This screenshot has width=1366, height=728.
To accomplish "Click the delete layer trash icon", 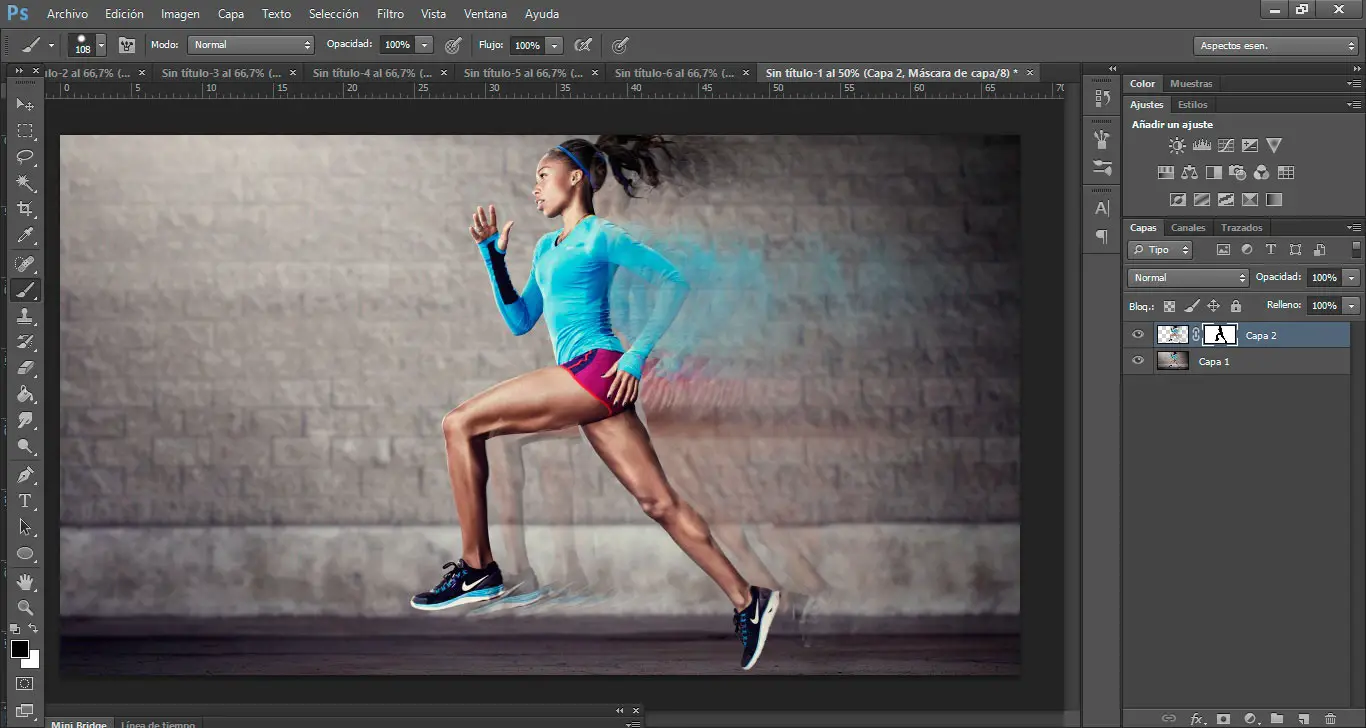I will tap(1329, 718).
